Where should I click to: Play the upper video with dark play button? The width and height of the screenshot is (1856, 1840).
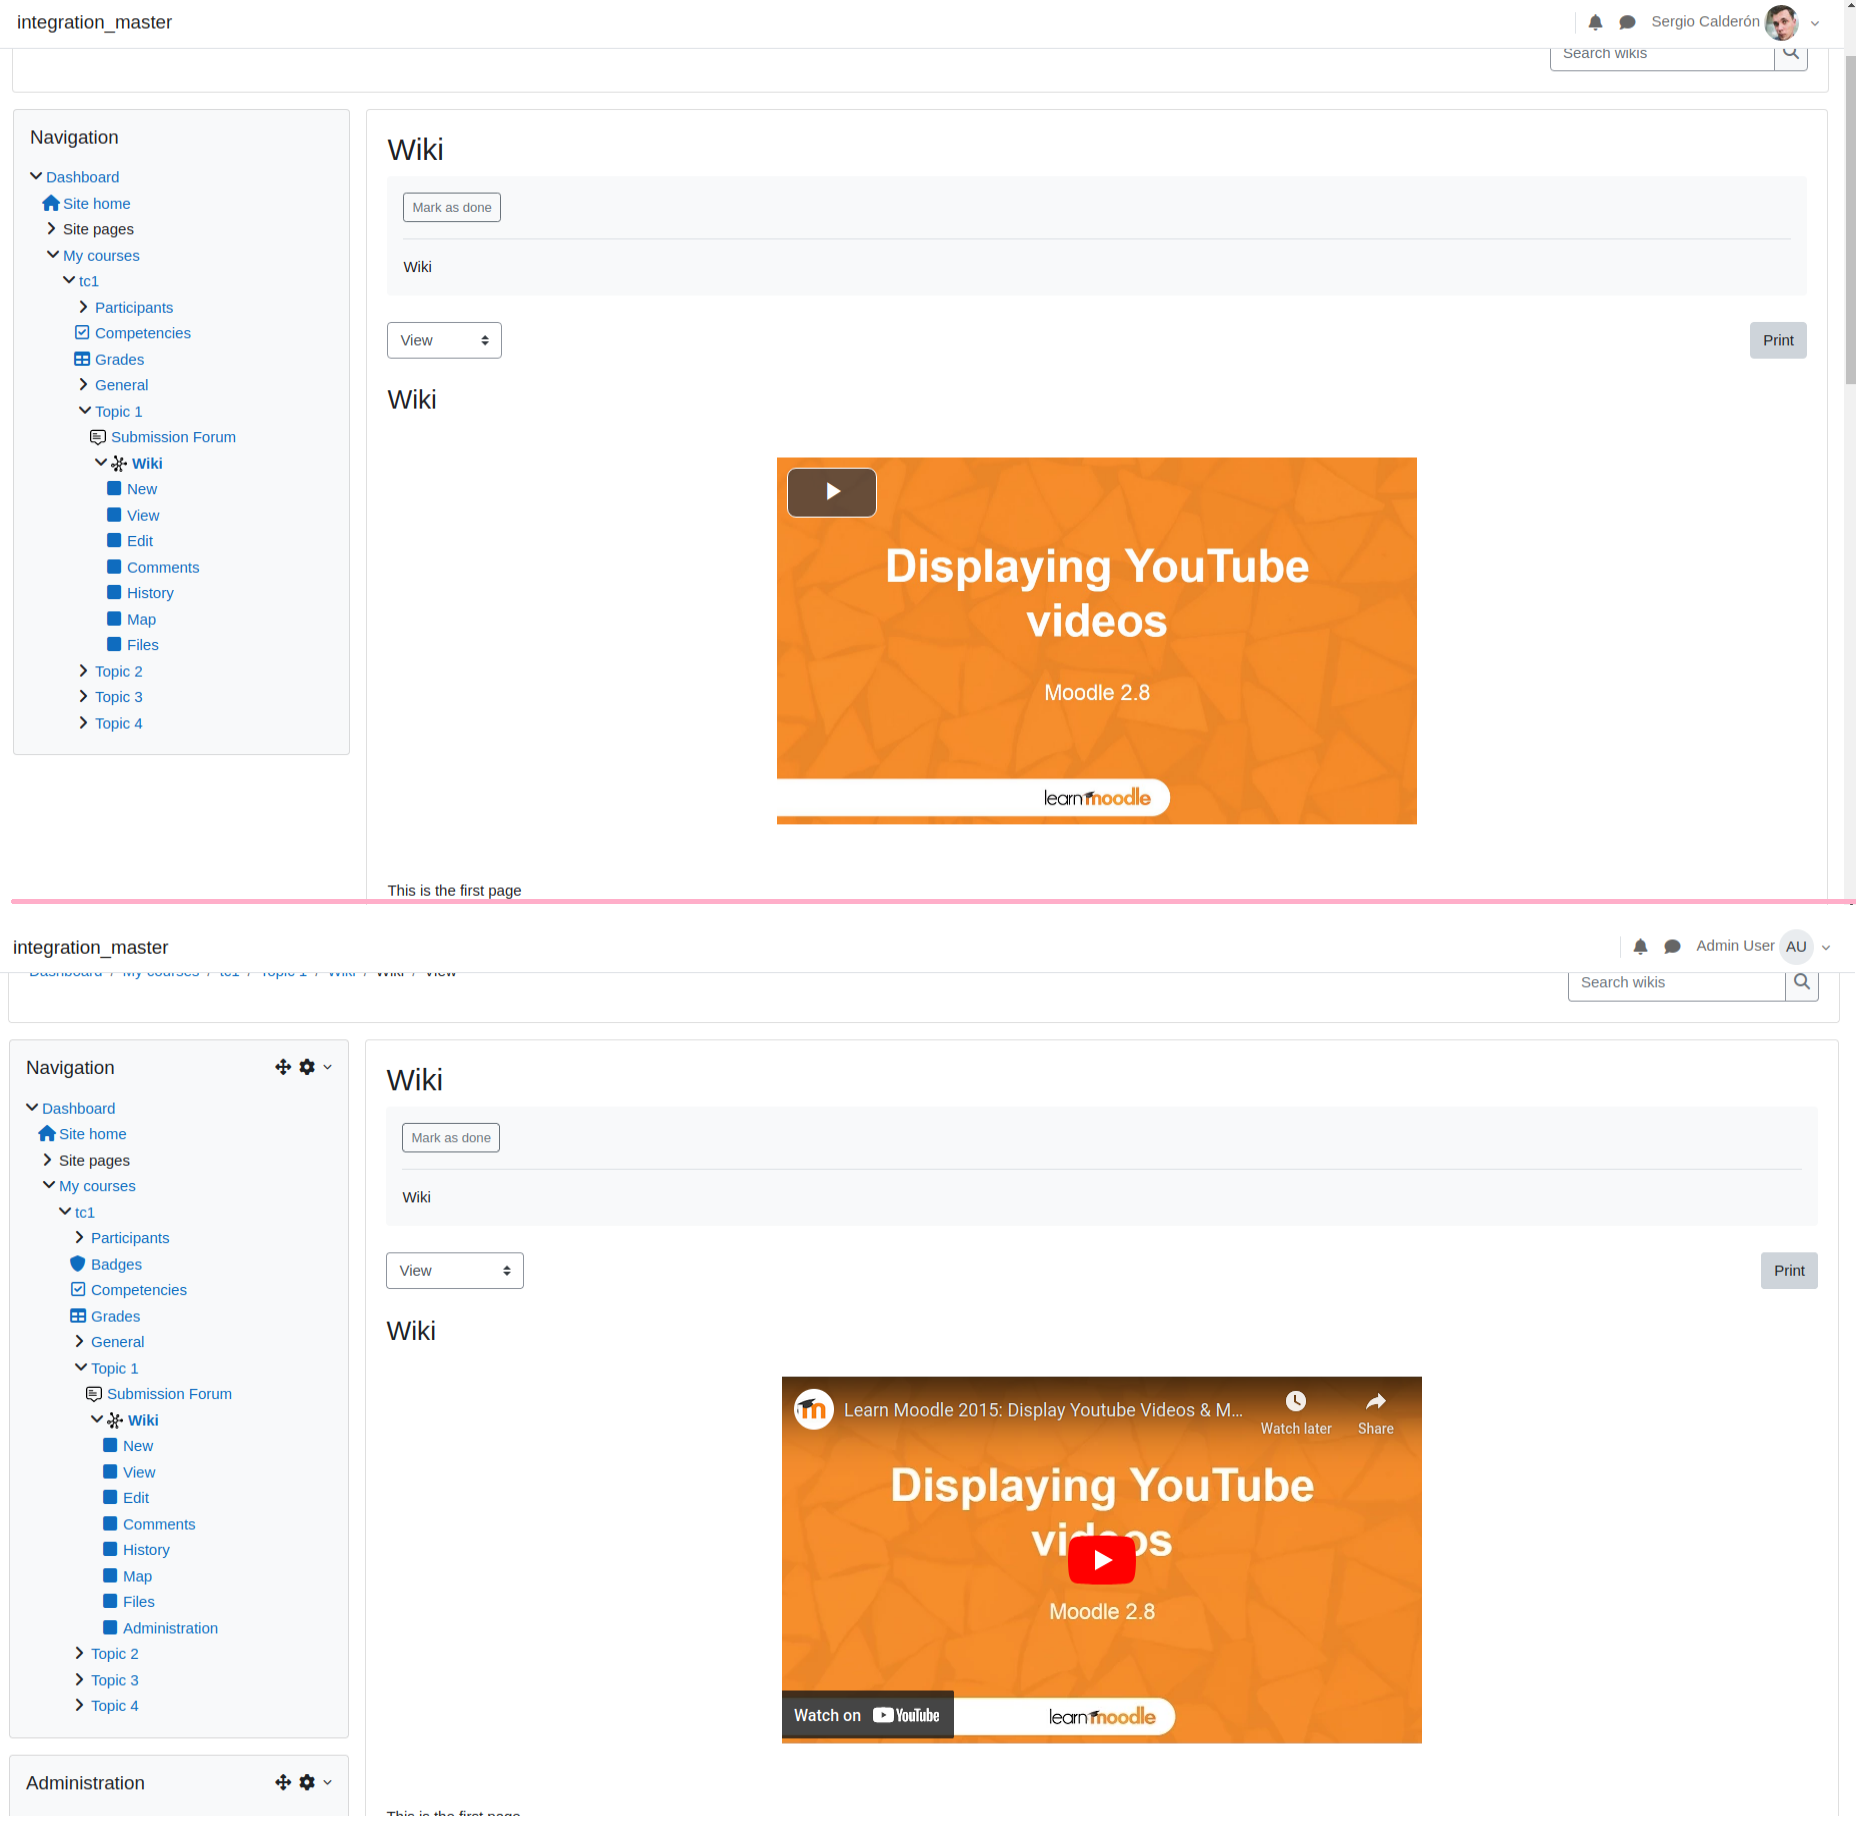pyautogui.click(x=832, y=492)
